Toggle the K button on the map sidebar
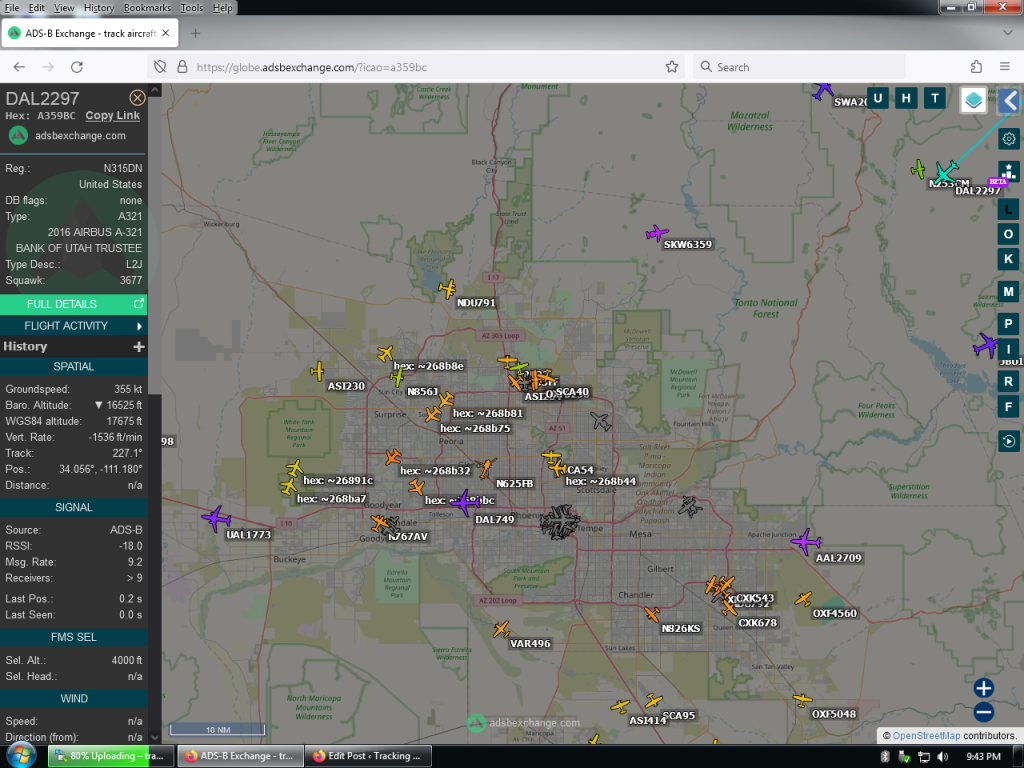1024x768 pixels. click(x=1008, y=259)
